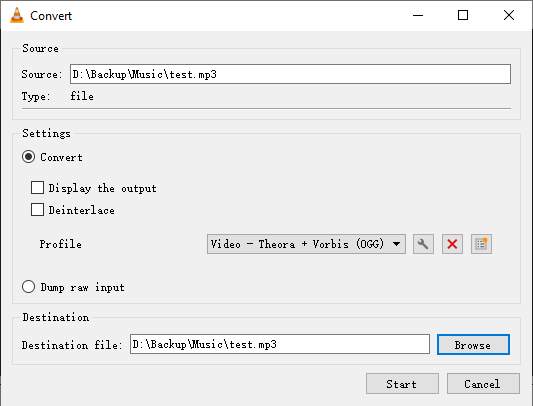The height and width of the screenshot is (406, 533).
Task: Browse for a destination file
Action: pos(473,345)
